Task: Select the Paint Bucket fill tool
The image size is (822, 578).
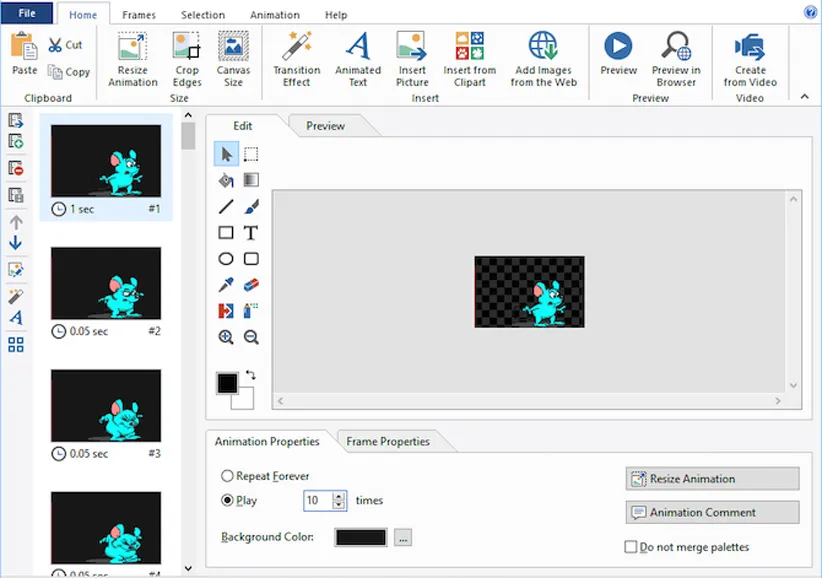Action: [x=226, y=180]
